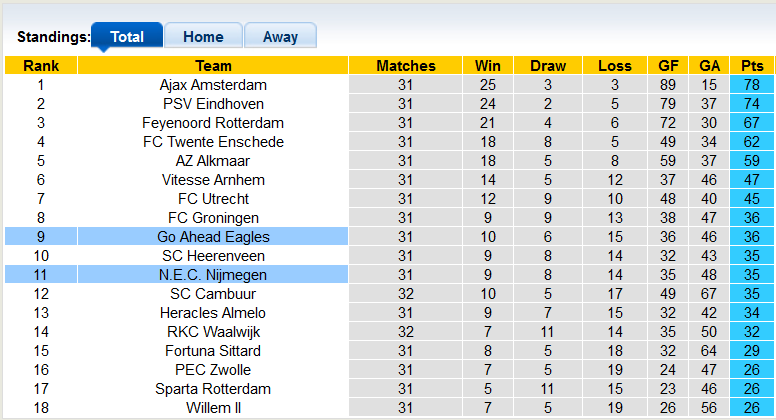Viewport: 776px width, 420px height.
Task: Open the Home standings tab
Action: point(203,37)
